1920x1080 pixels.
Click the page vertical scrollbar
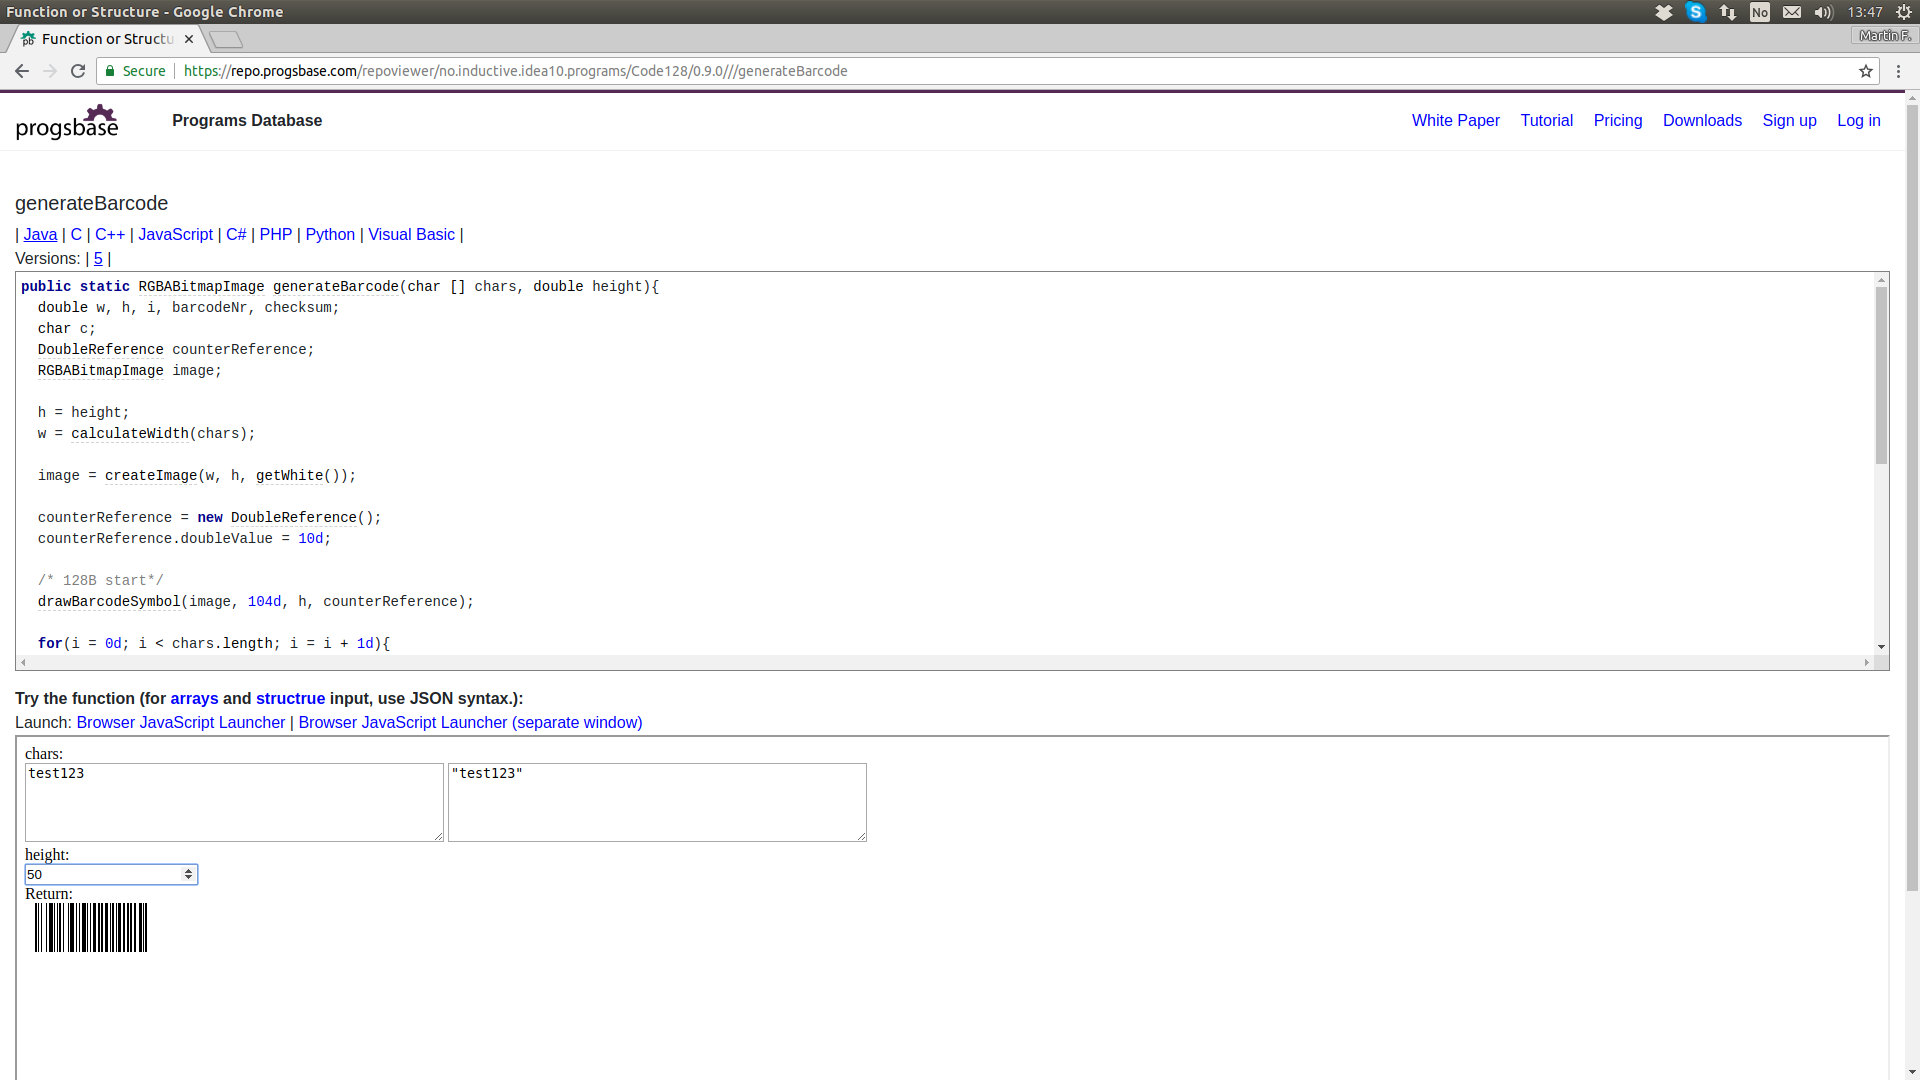click(1912, 497)
